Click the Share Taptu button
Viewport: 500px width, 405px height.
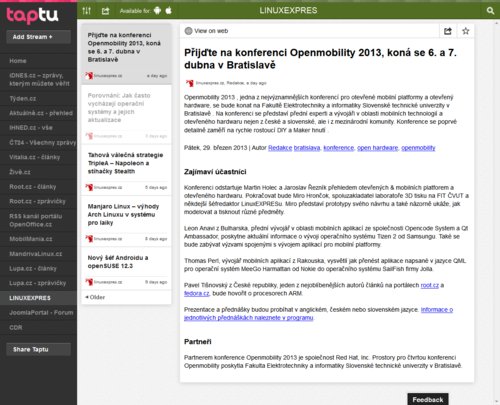[39, 349]
